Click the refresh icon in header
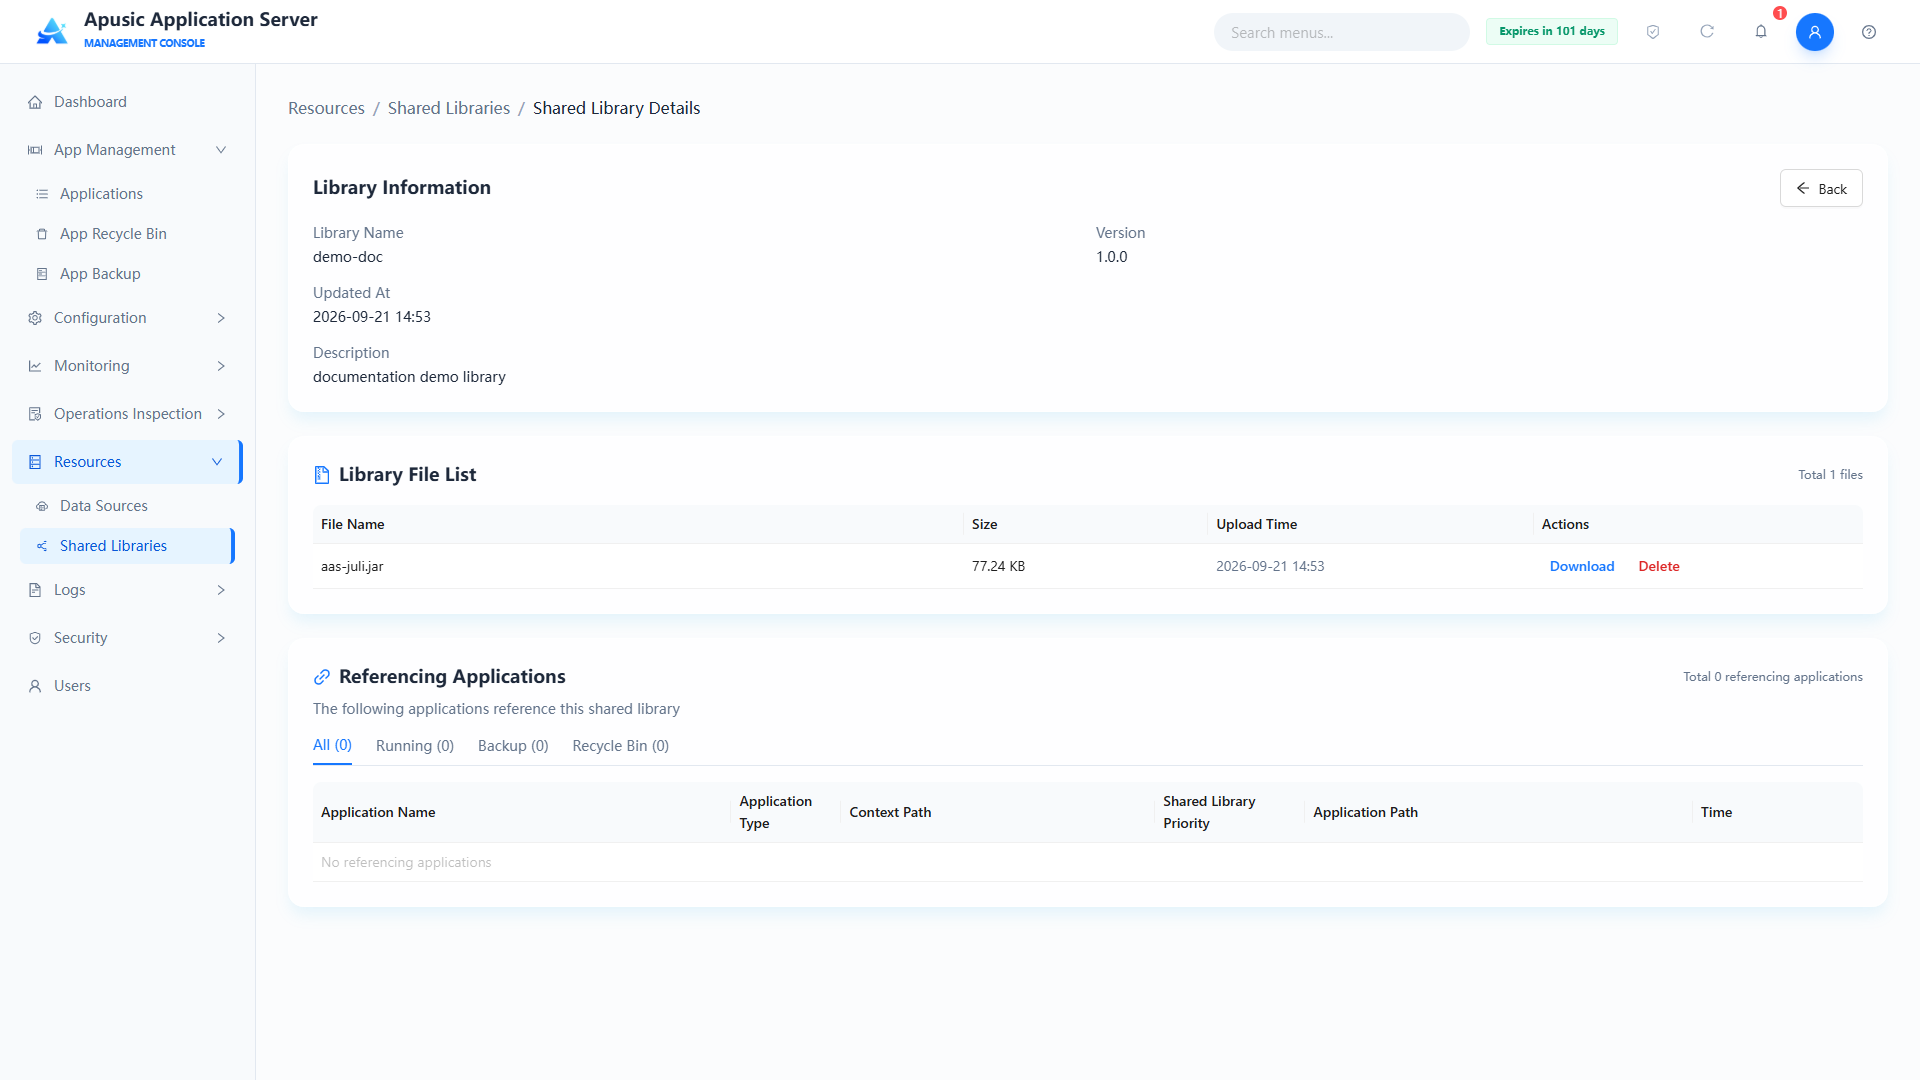The width and height of the screenshot is (1920, 1080). [1707, 32]
